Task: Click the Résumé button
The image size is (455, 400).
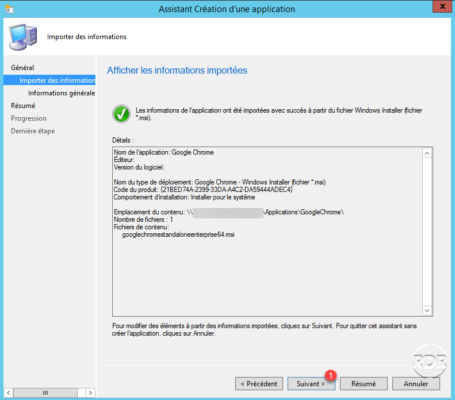Action: click(364, 384)
